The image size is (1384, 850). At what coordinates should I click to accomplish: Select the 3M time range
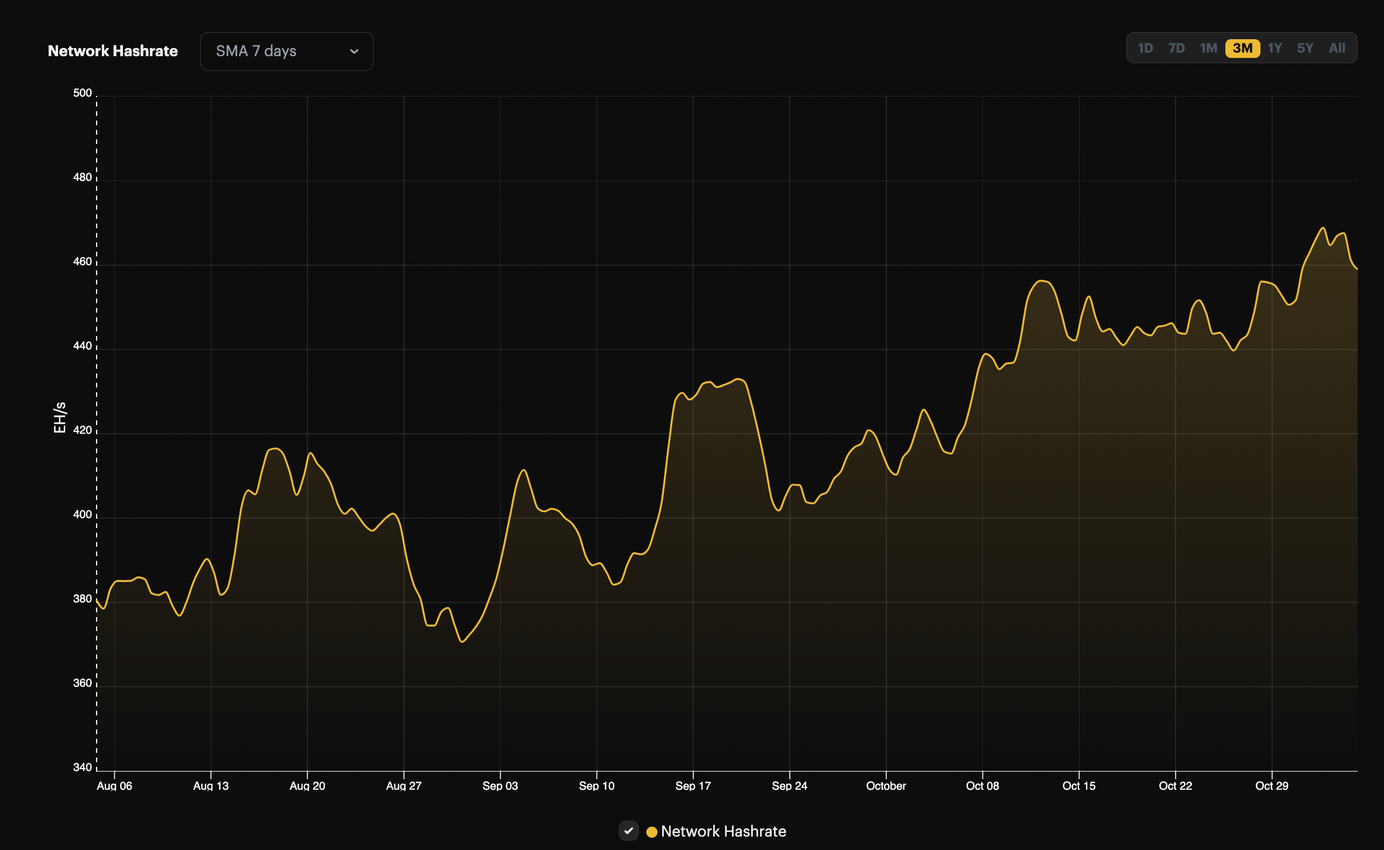[x=1242, y=48]
